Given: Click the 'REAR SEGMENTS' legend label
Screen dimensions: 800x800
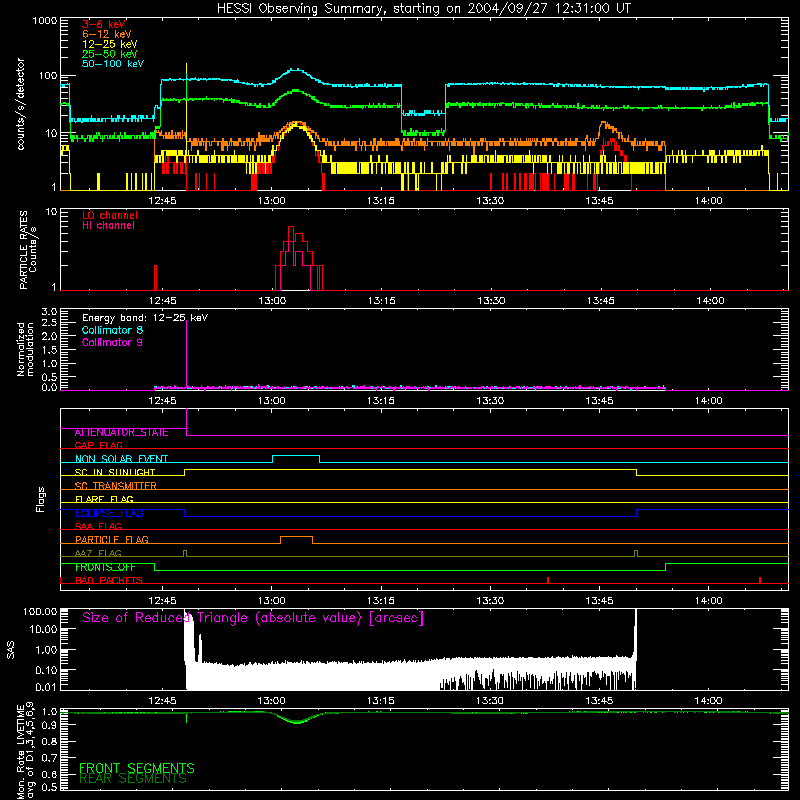Looking at the screenshot, I should [x=133, y=779].
